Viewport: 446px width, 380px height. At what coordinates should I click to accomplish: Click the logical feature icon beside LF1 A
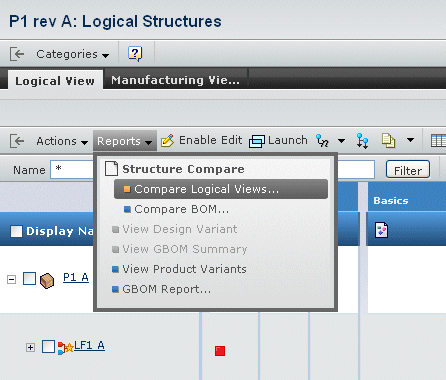(66, 348)
